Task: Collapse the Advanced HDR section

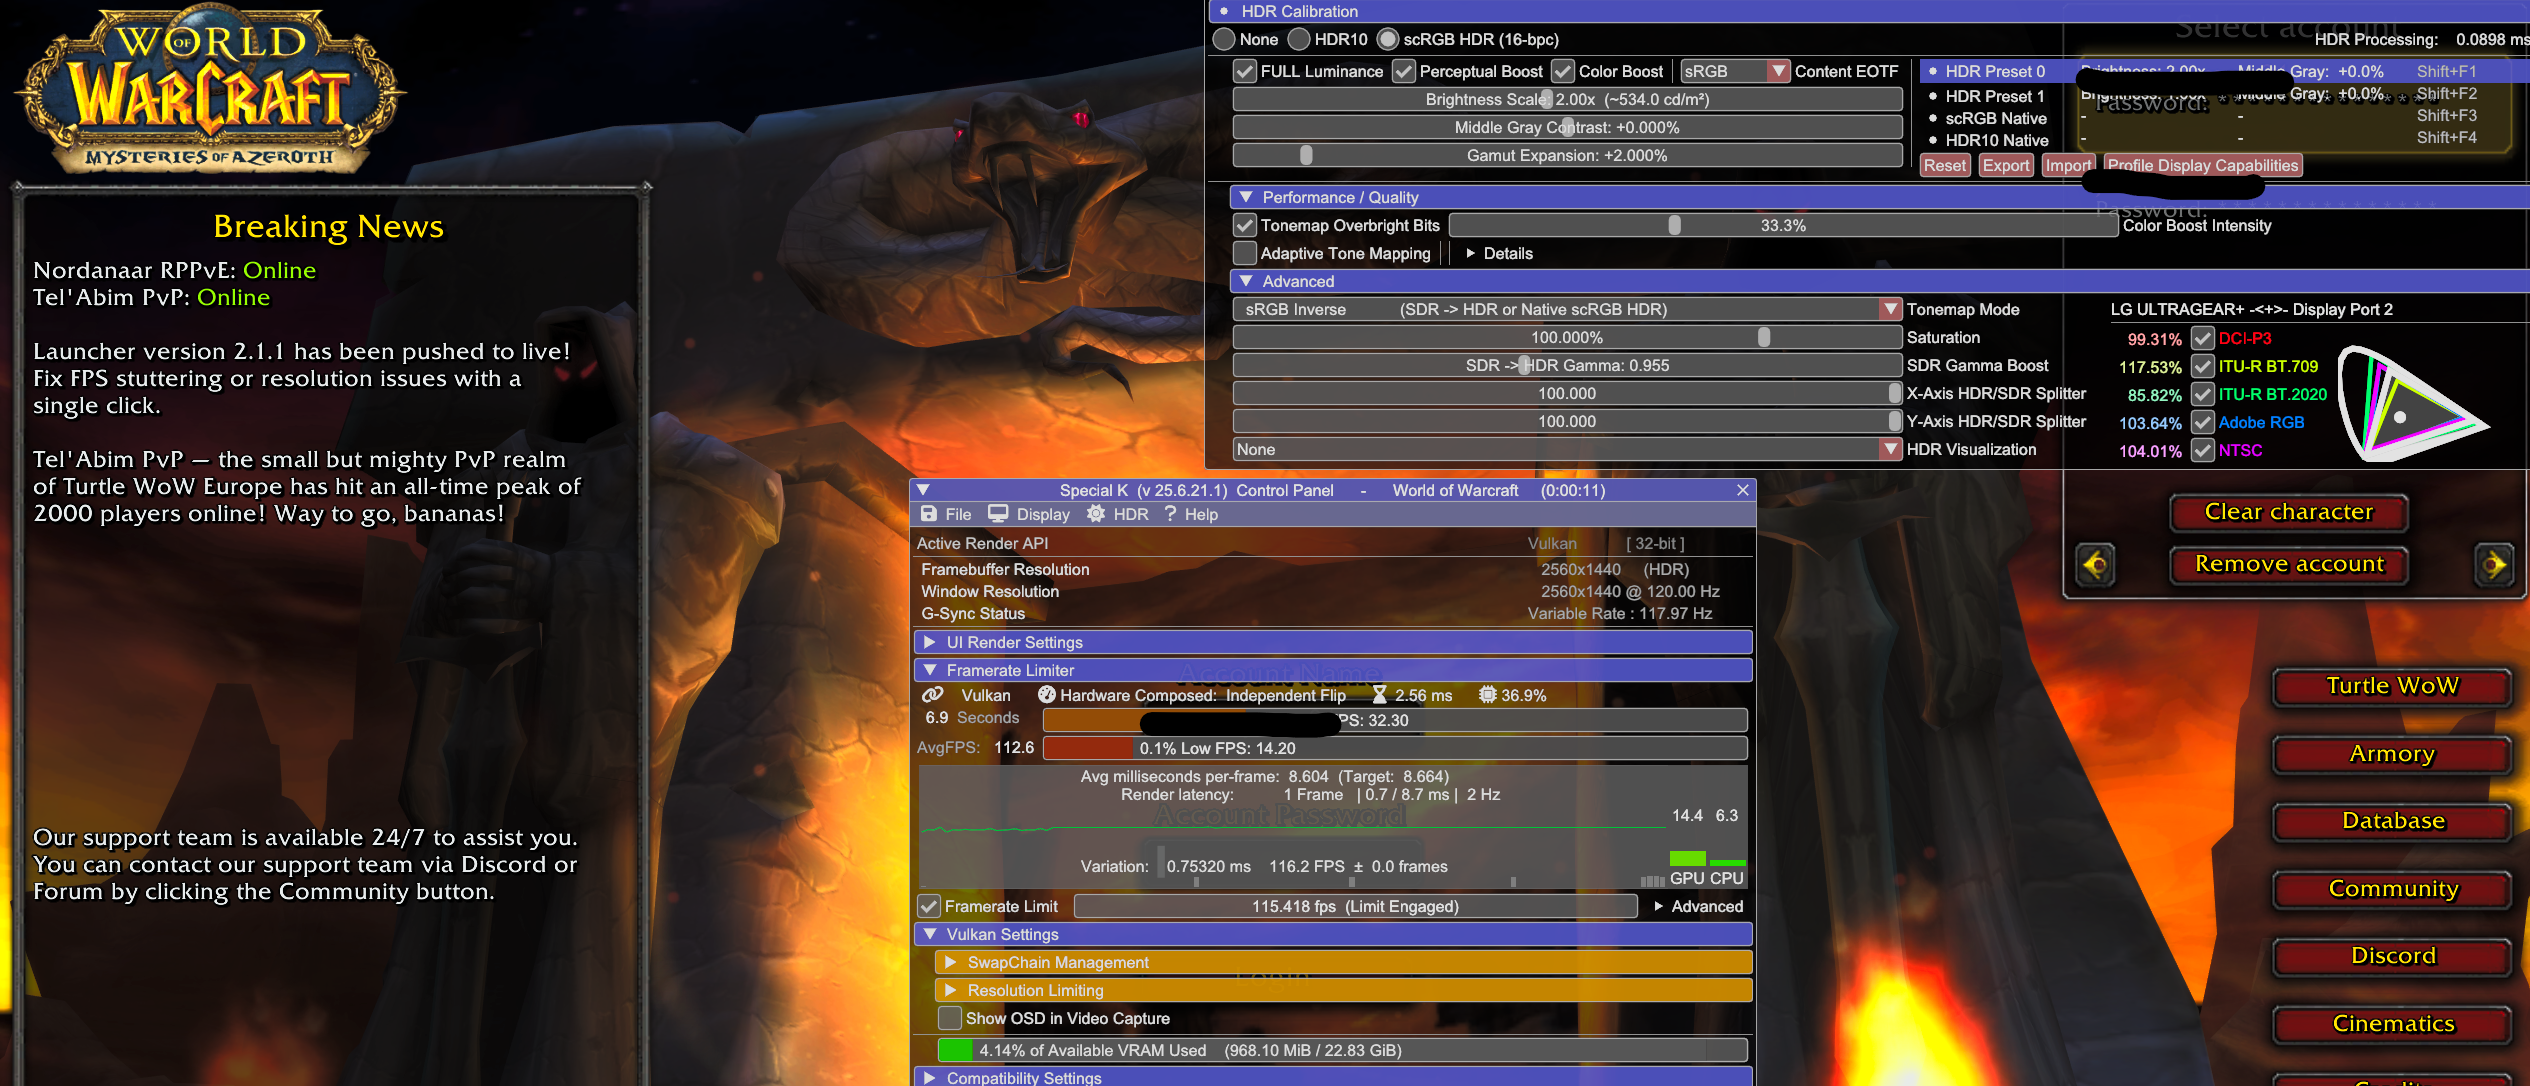Action: pos(1246,281)
